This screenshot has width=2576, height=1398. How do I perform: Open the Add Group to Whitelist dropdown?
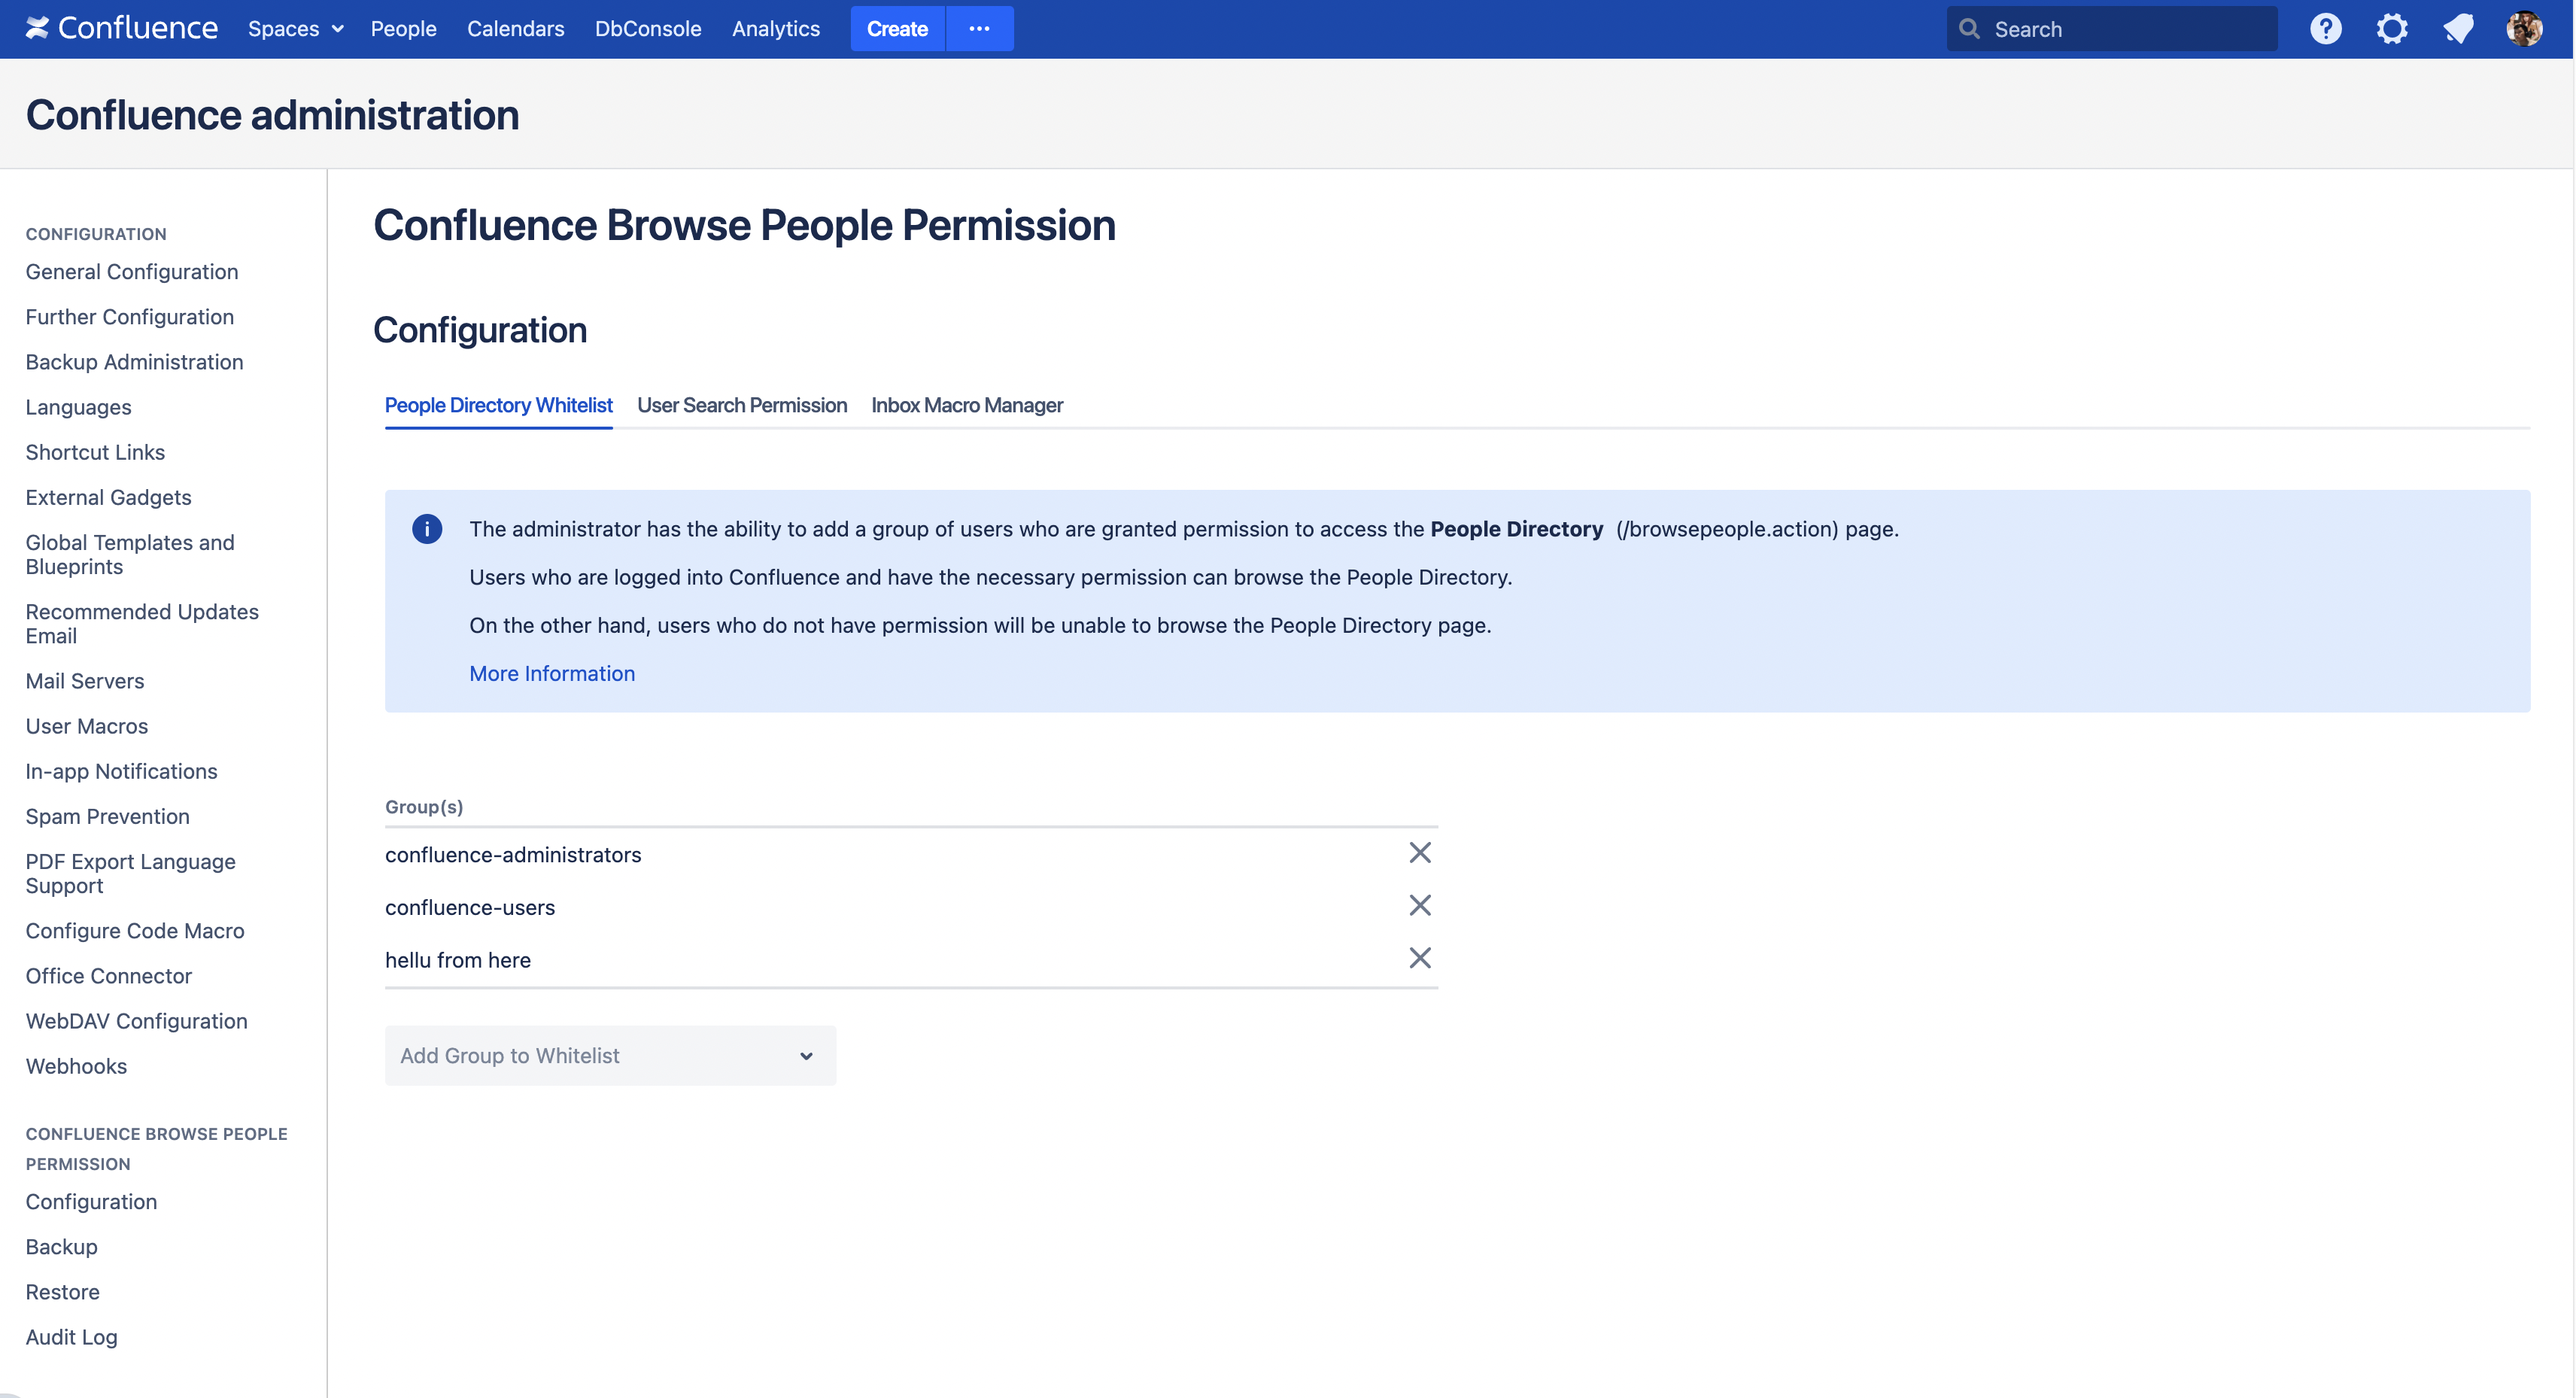(610, 1055)
